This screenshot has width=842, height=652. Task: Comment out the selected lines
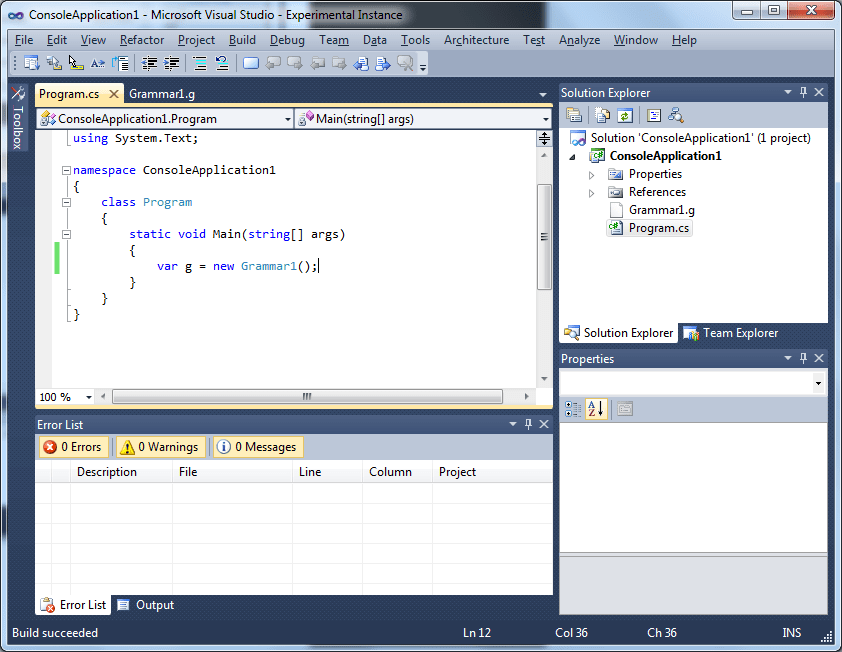click(x=200, y=63)
